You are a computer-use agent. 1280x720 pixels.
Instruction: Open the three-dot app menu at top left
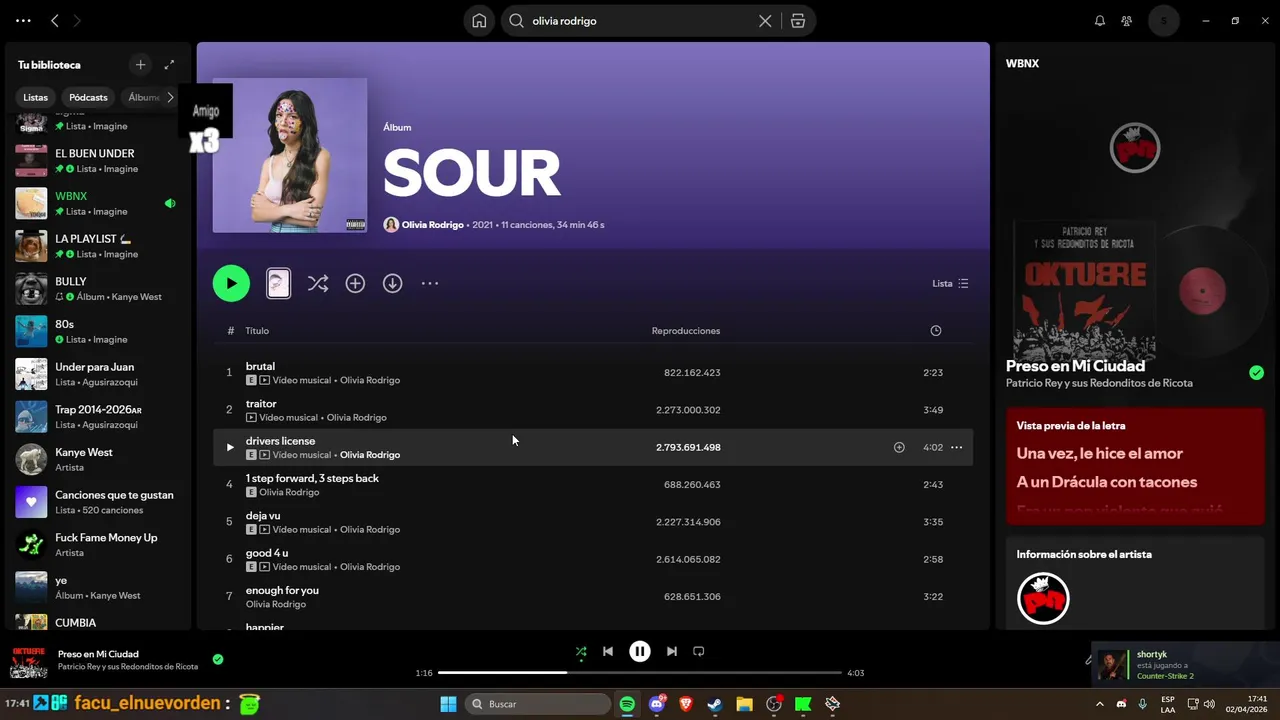click(24, 21)
